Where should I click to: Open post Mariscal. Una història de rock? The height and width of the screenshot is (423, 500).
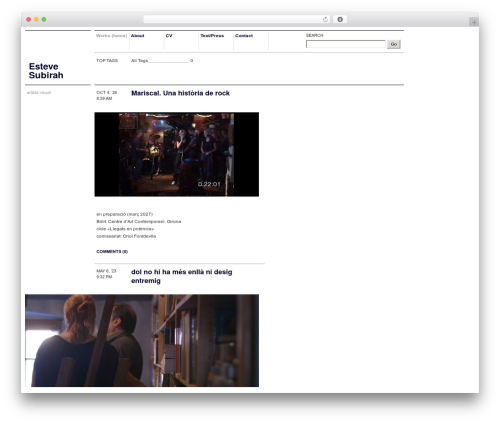pos(180,93)
